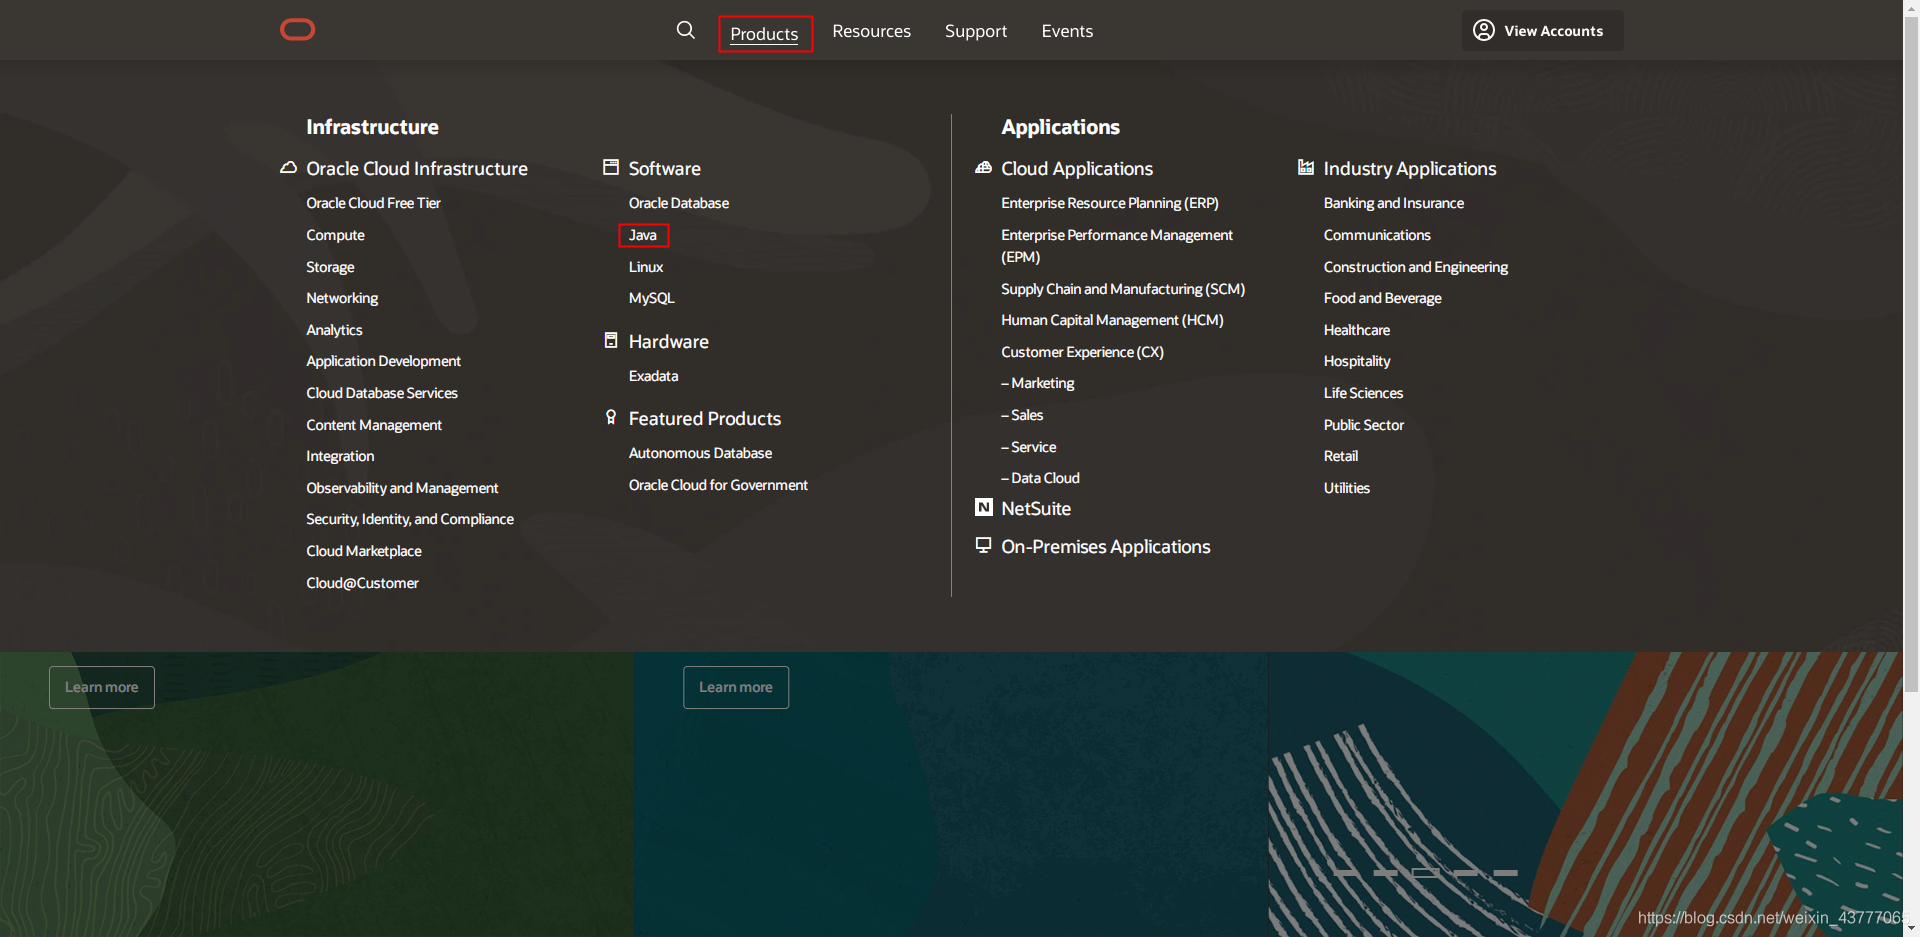Select the Service sub-link

coord(1029,447)
